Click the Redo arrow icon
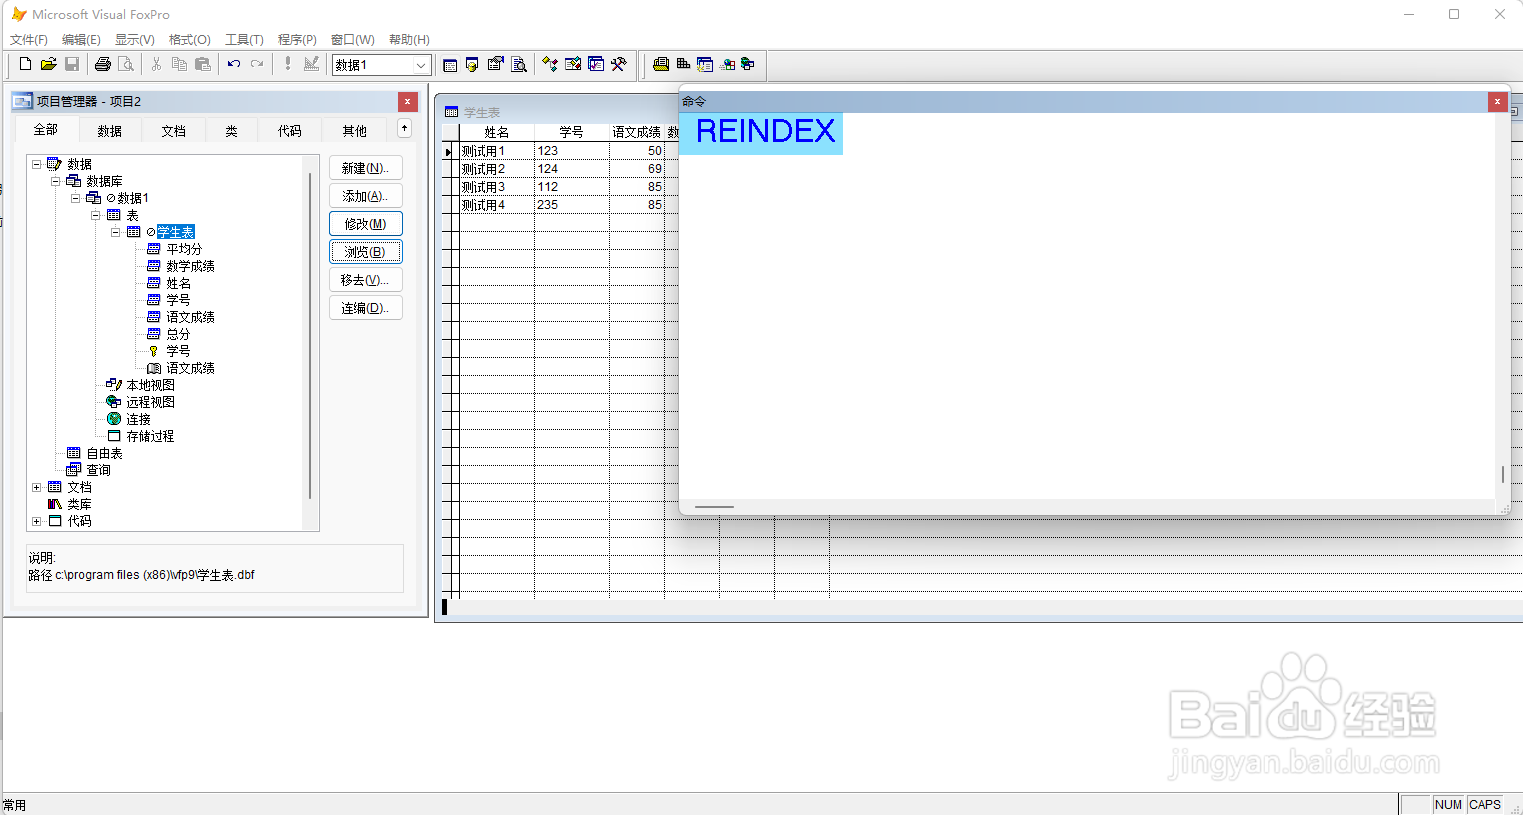 (x=257, y=64)
